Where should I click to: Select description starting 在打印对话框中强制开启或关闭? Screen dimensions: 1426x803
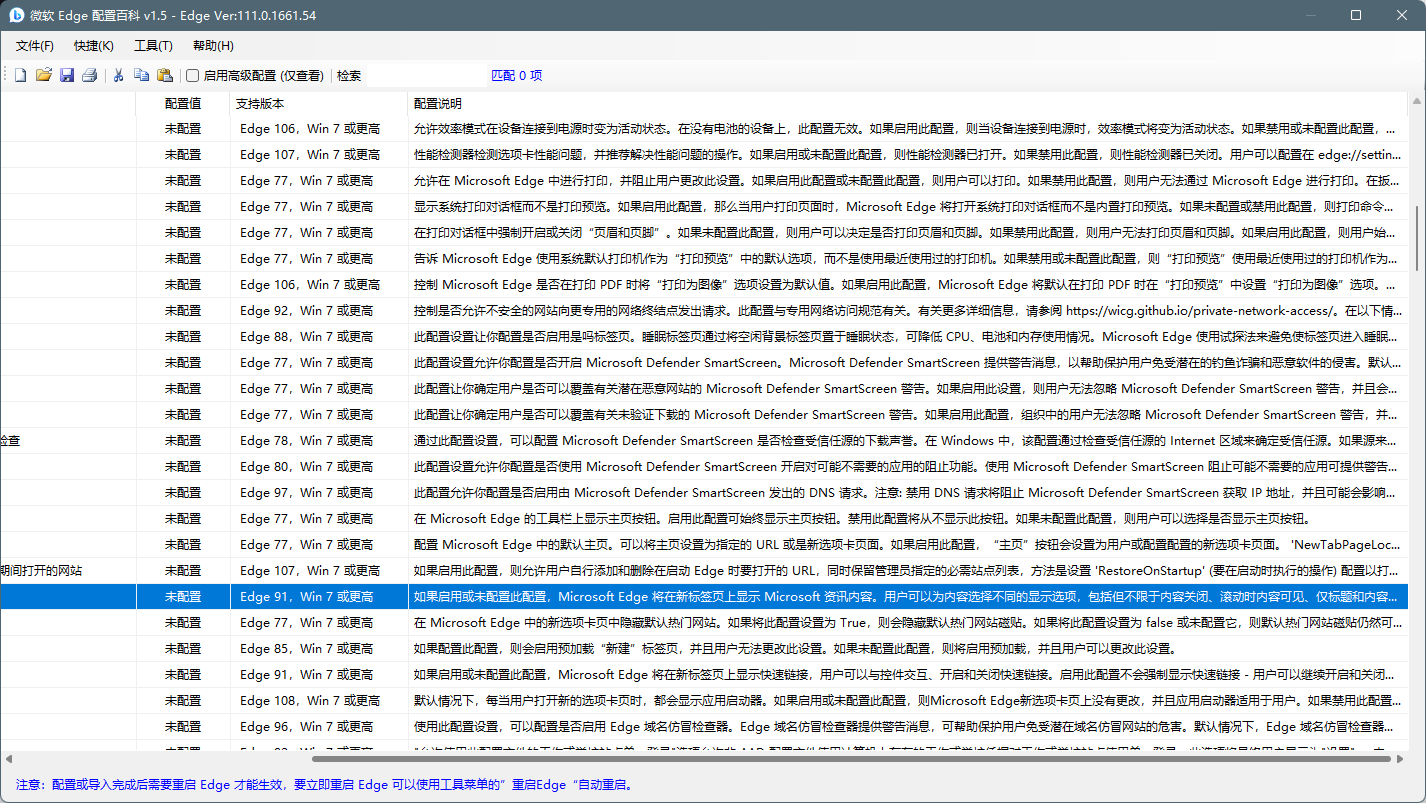tap(908, 232)
